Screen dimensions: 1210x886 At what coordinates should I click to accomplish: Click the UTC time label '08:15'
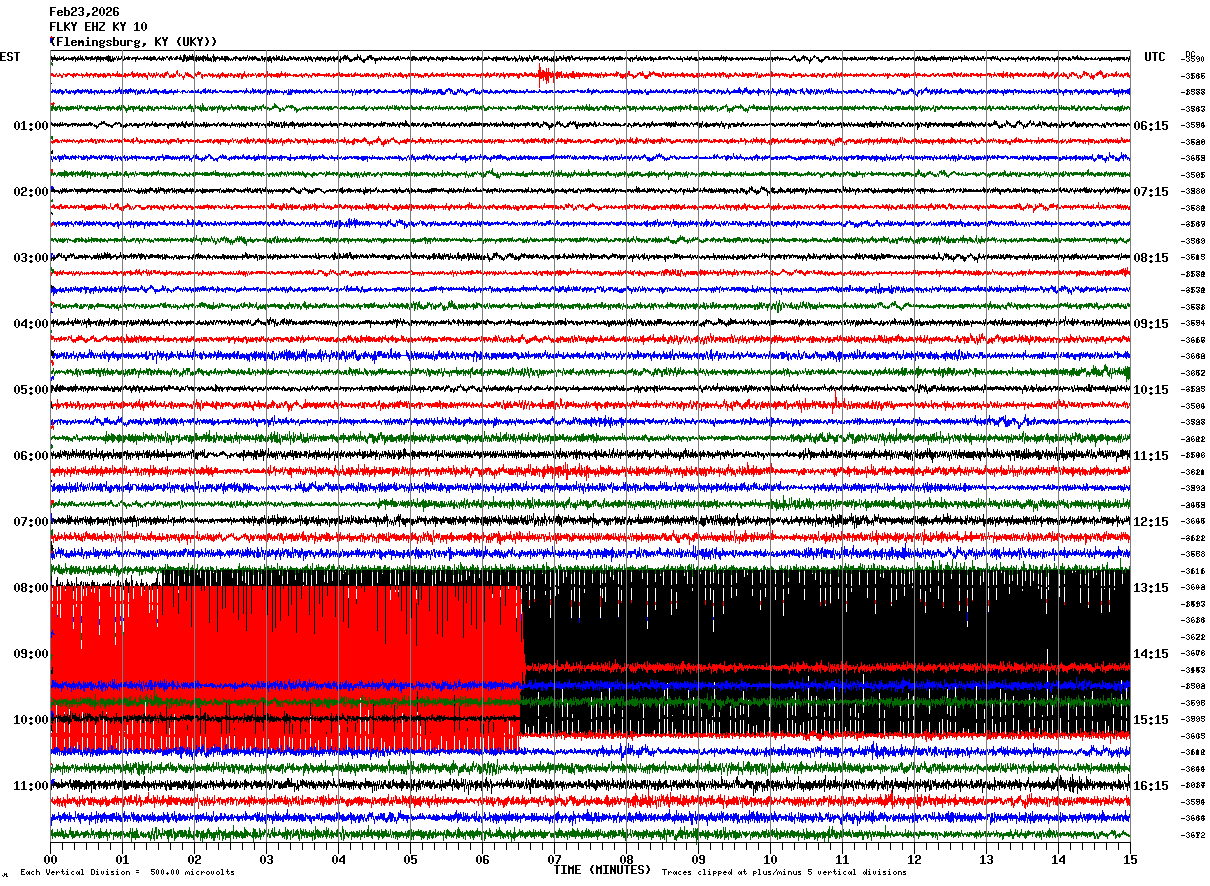[x=1151, y=258]
